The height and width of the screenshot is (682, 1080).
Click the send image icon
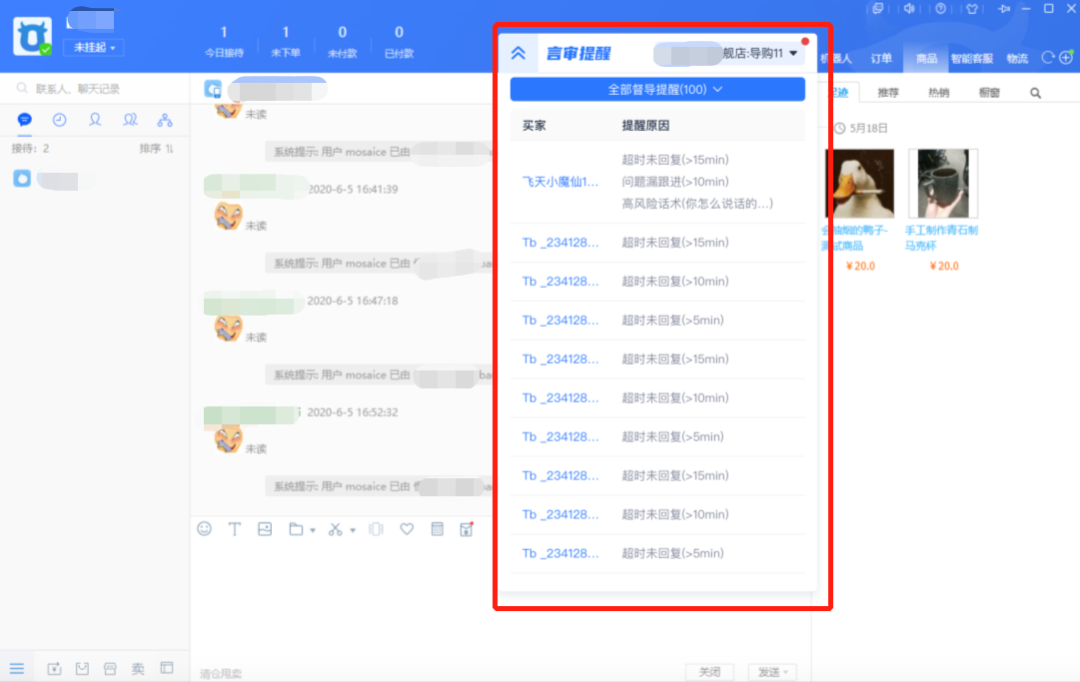pos(264,529)
